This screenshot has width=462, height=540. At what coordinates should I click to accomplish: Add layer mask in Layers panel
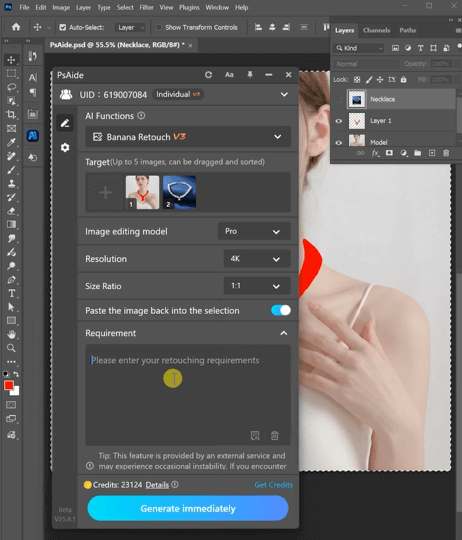click(x=389, y=153)
